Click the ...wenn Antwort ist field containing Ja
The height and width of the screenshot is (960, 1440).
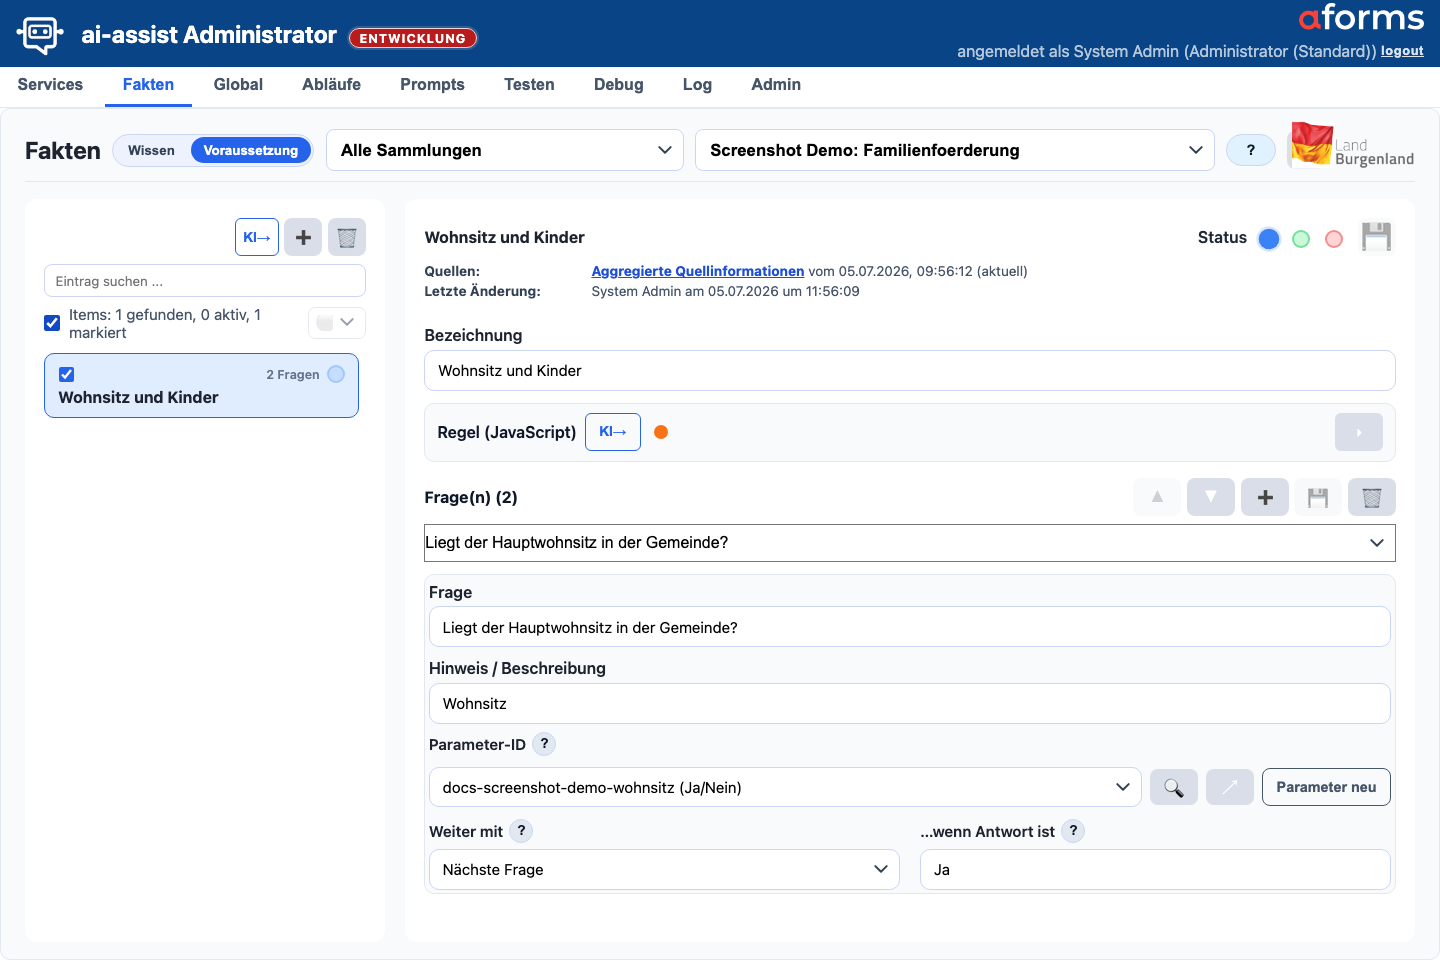1155,869
